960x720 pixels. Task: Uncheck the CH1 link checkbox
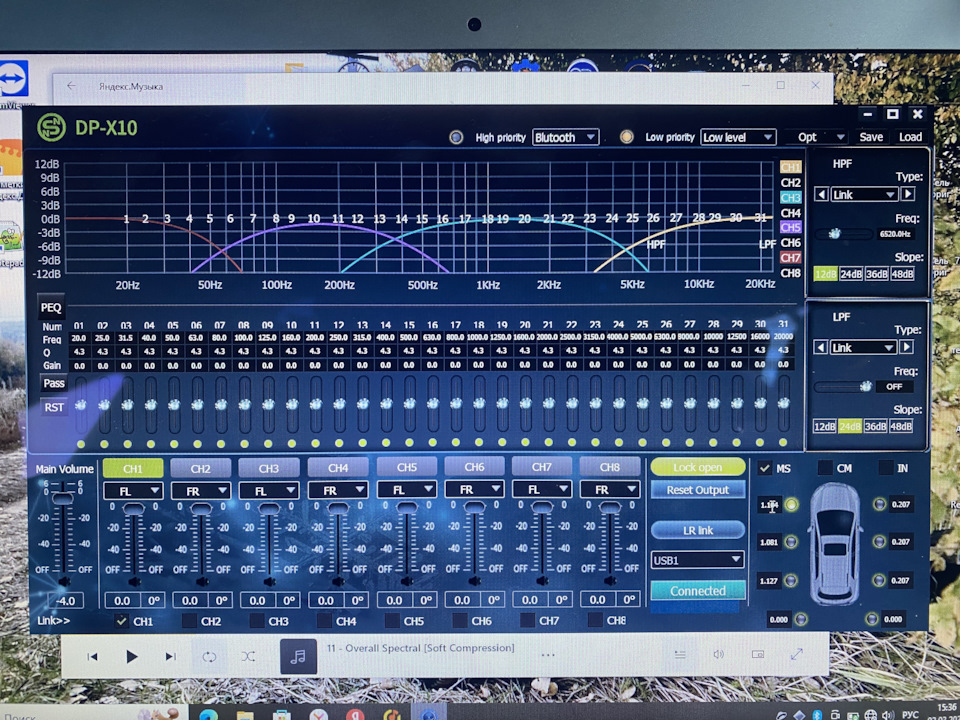coord(121,621)
